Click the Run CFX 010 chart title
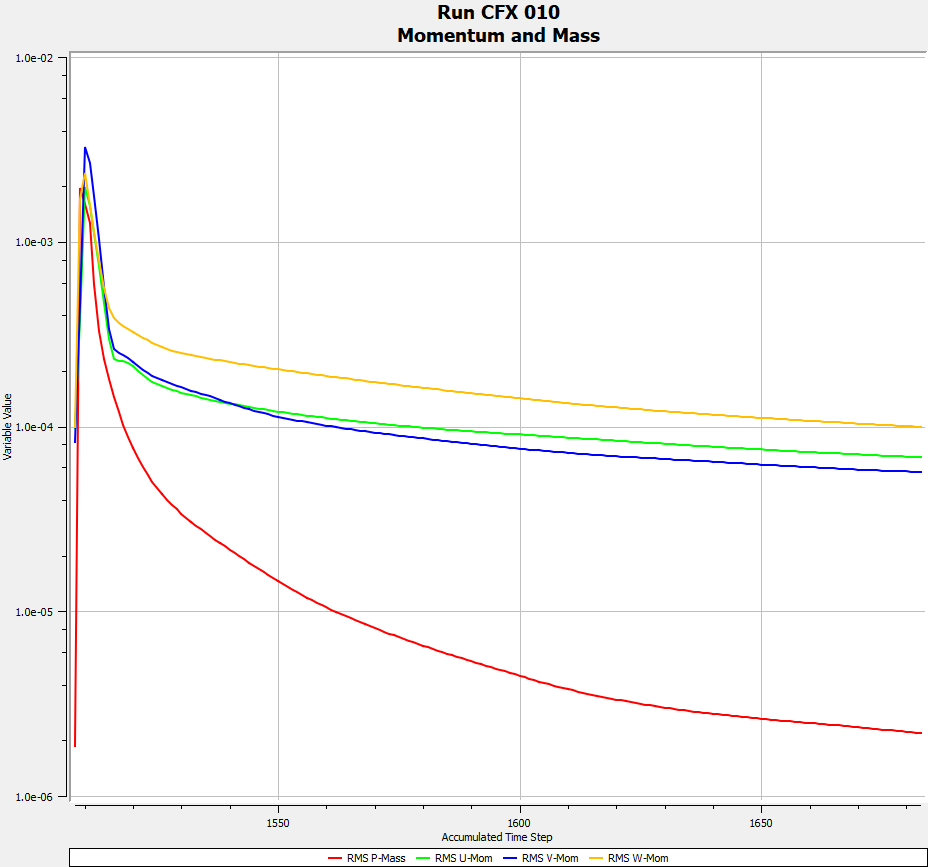This screenshot has width=928, height=867. (498, 13)
